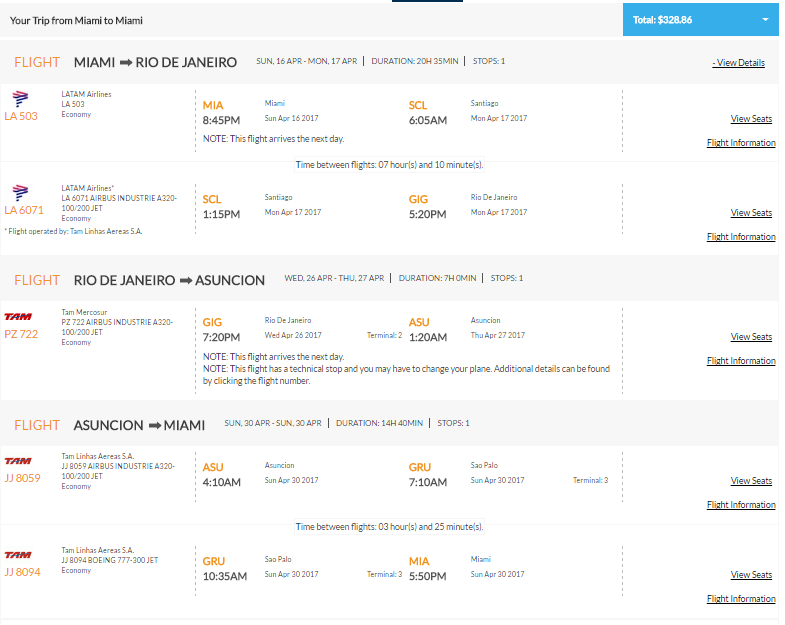Click the TAM logo for PZ 722
The height and width of the screenshot is (625, 785).
[18, 317]
